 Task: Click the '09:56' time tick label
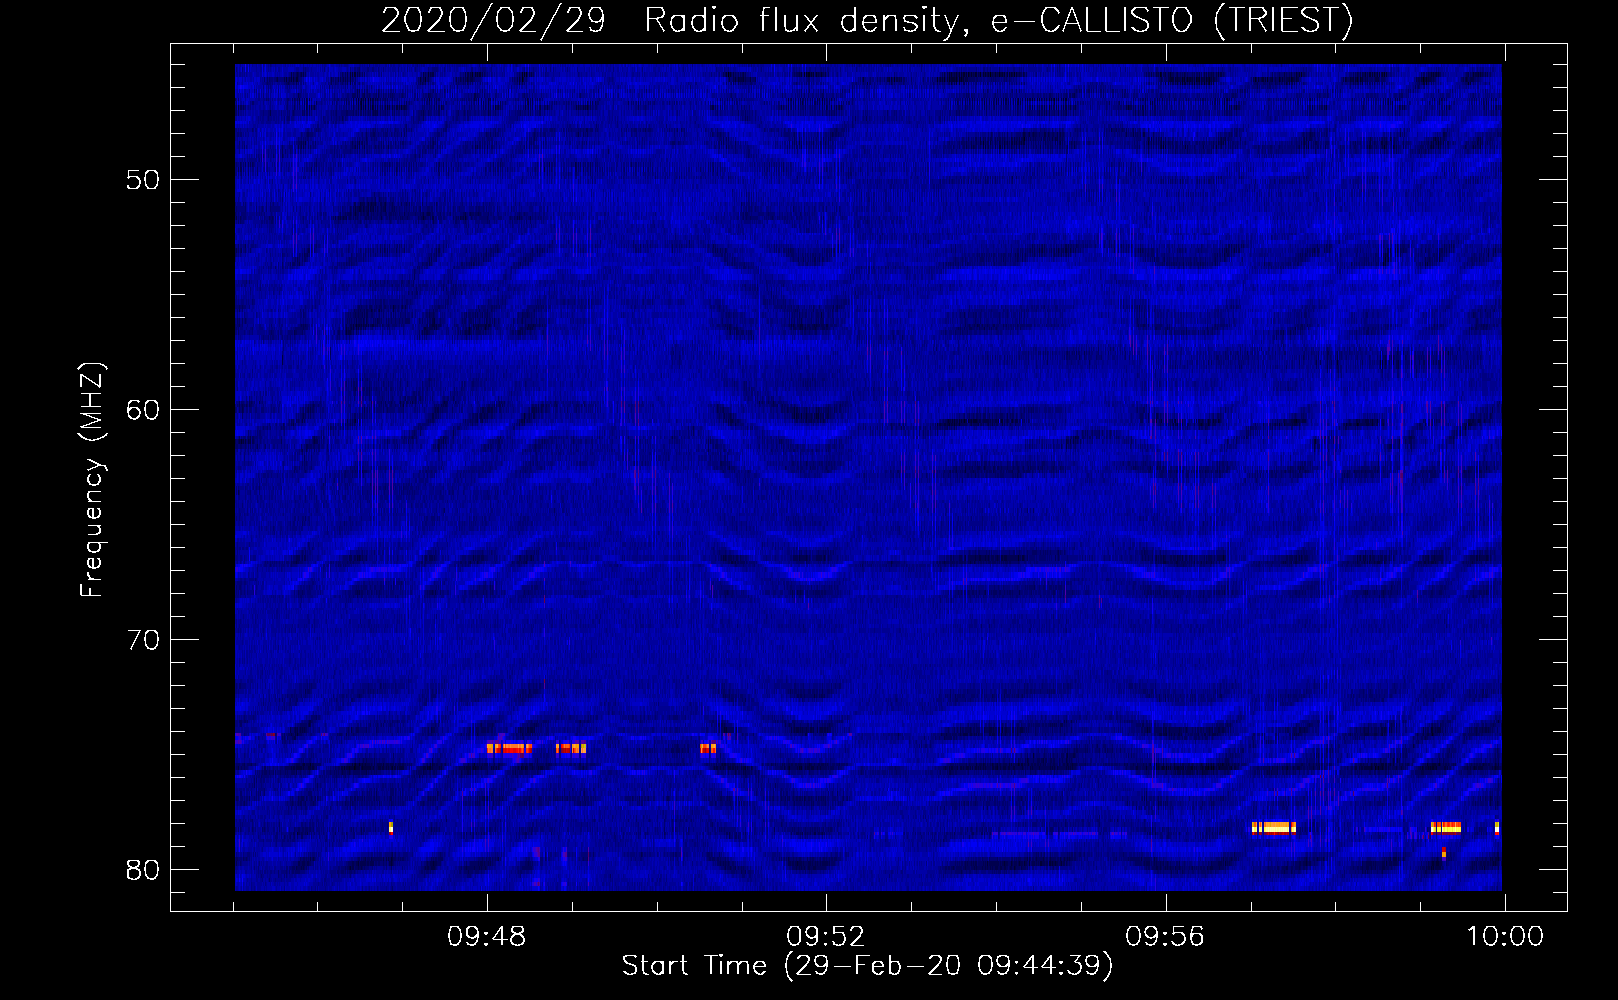(x=1165, y=937)
